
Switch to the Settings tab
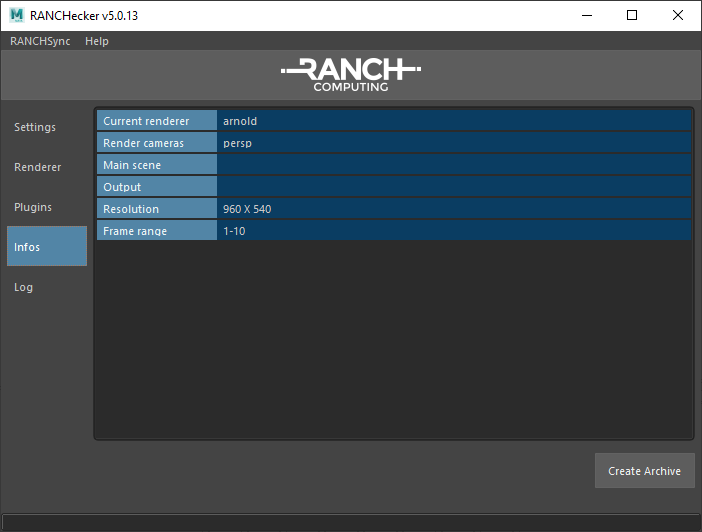47,127
